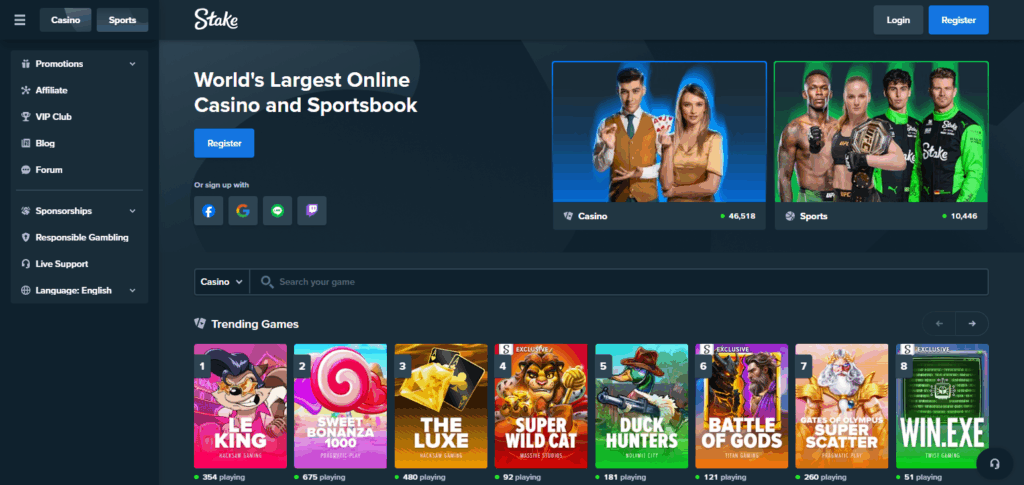1024x485 pixels.
Task: Click the Stake logo
Action: (x=216, y=20)
